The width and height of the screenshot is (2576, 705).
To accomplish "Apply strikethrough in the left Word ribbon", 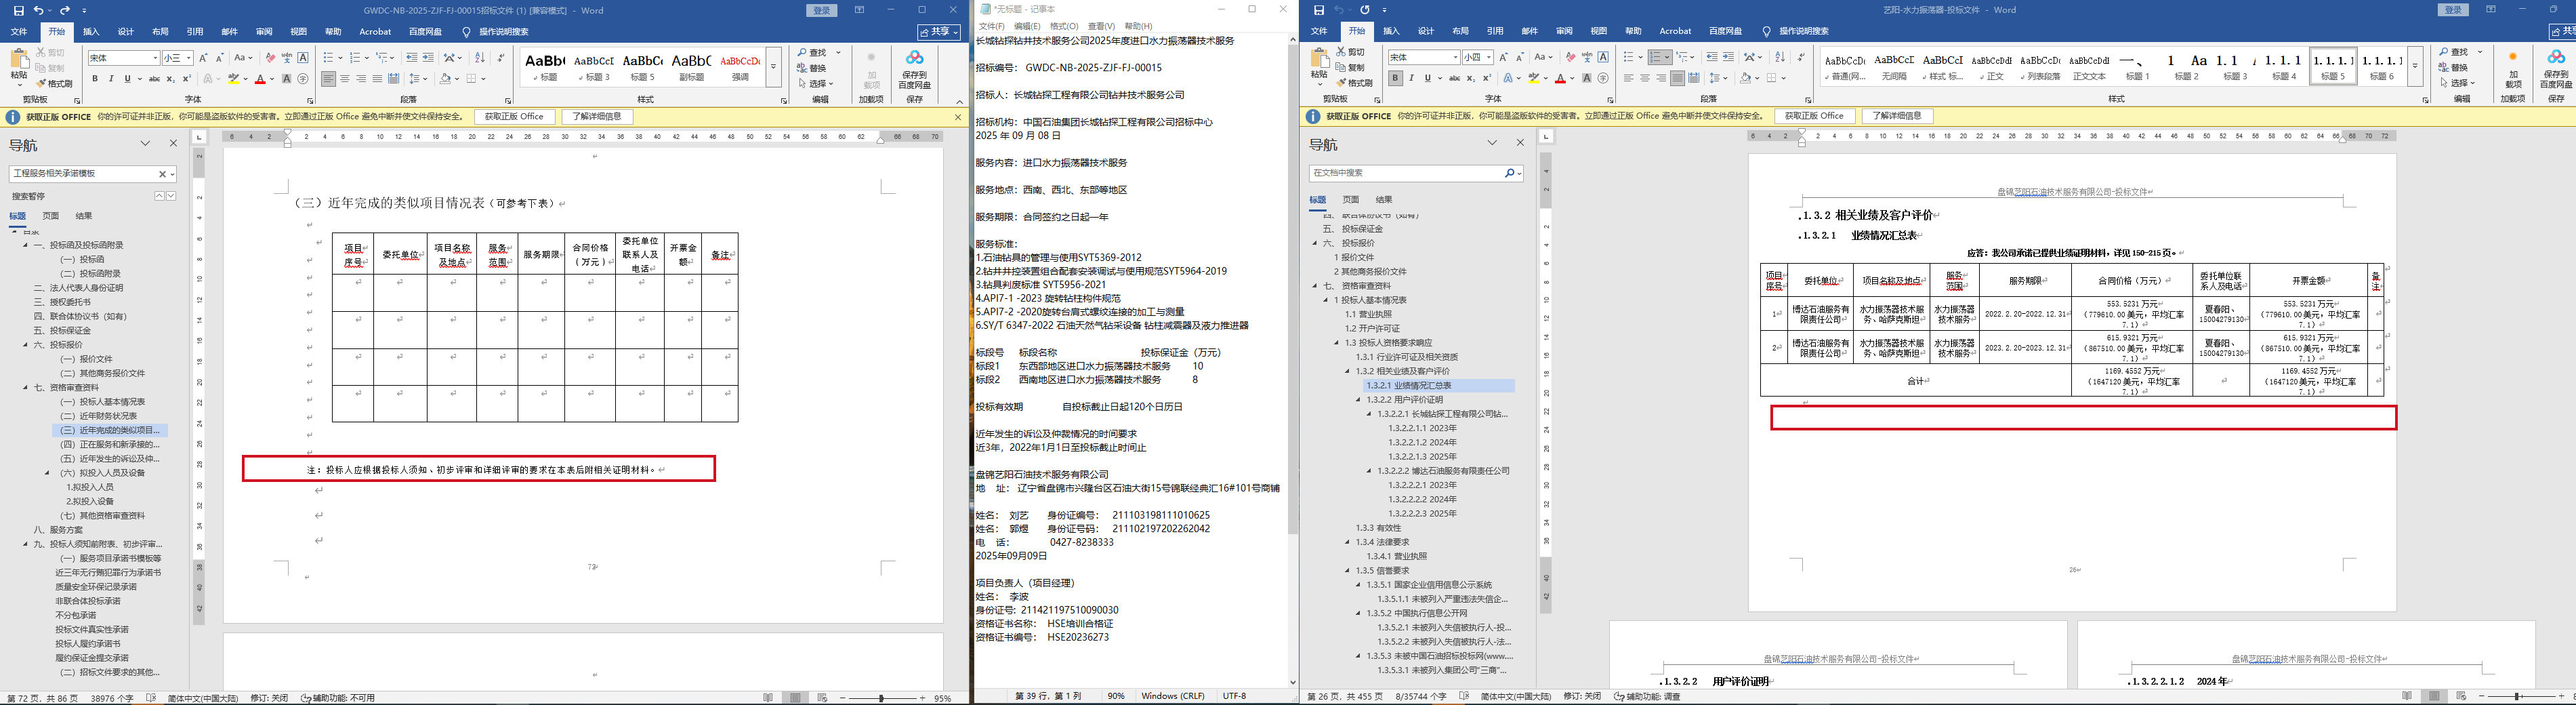I will click(x=154, y=78).
